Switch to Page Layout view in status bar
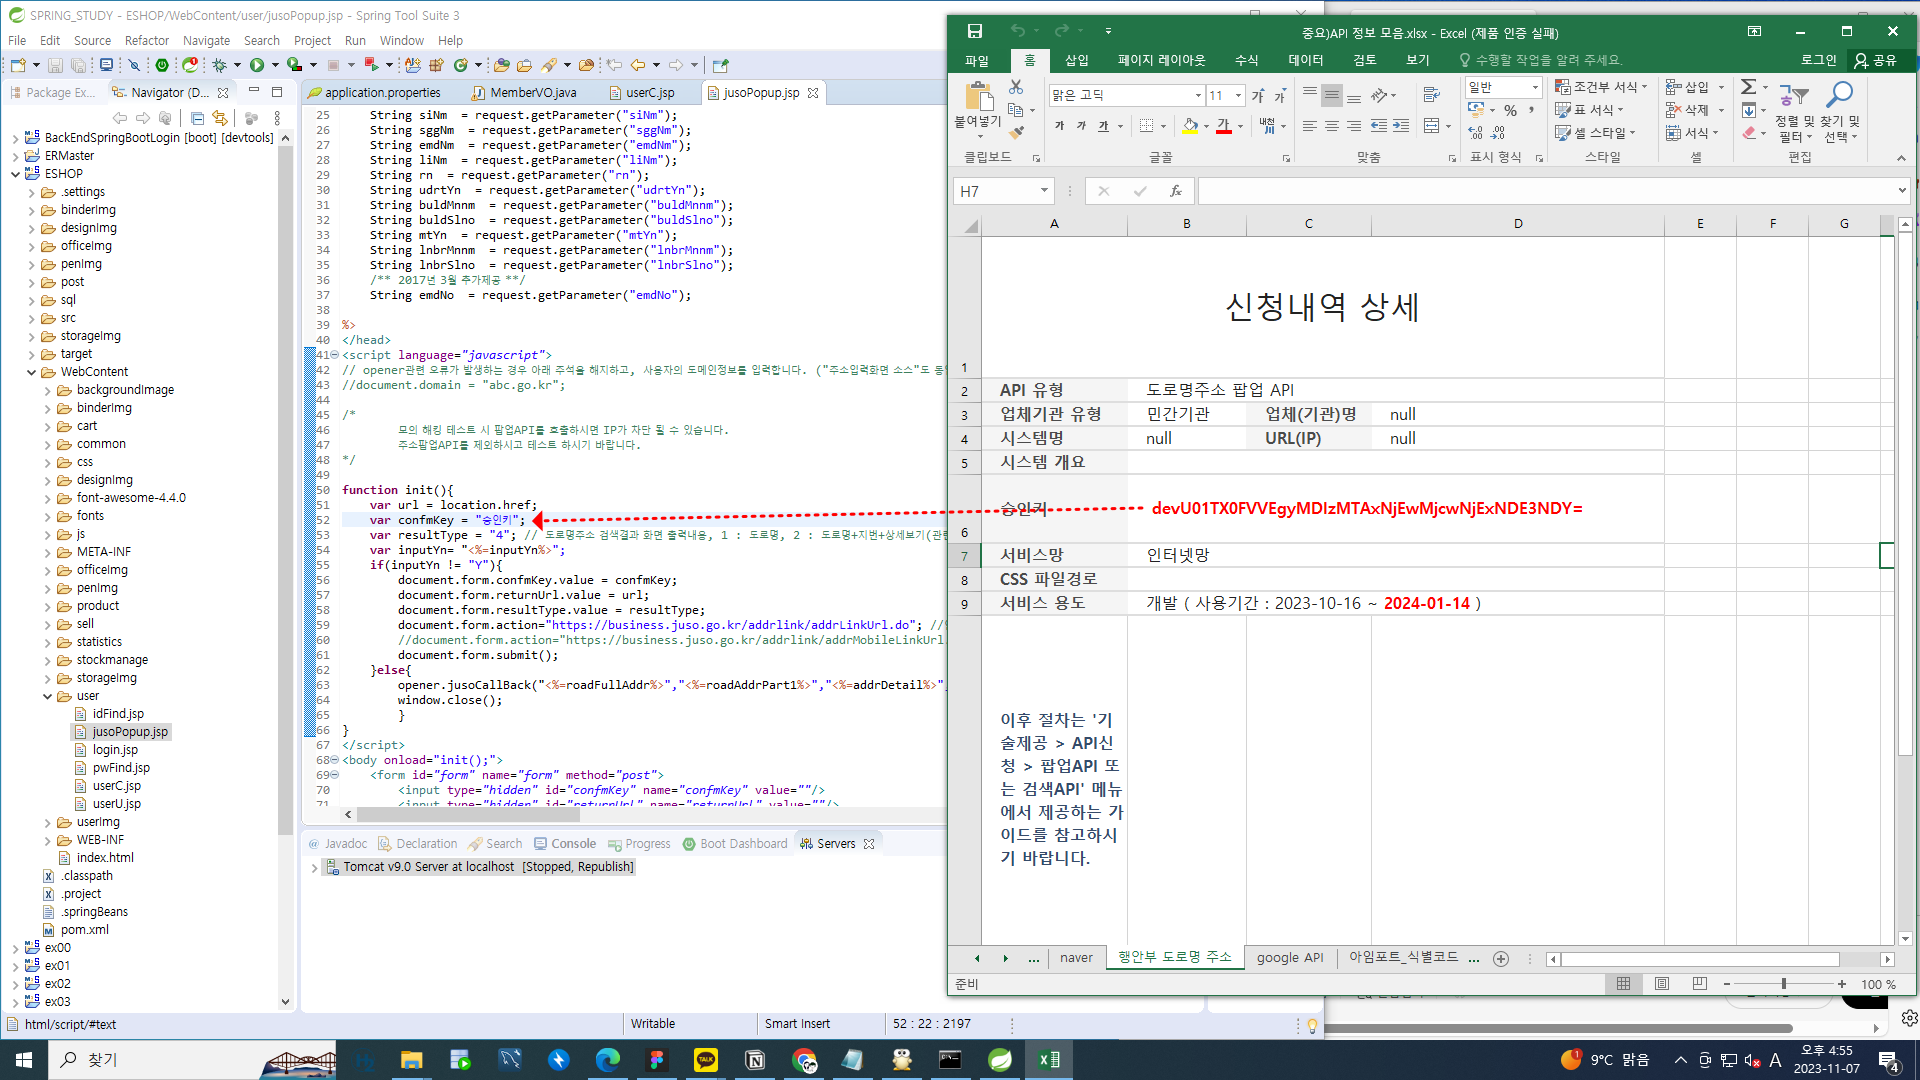The width and height of the screenshot is (1920, 1080). (x=1661, y=984)
